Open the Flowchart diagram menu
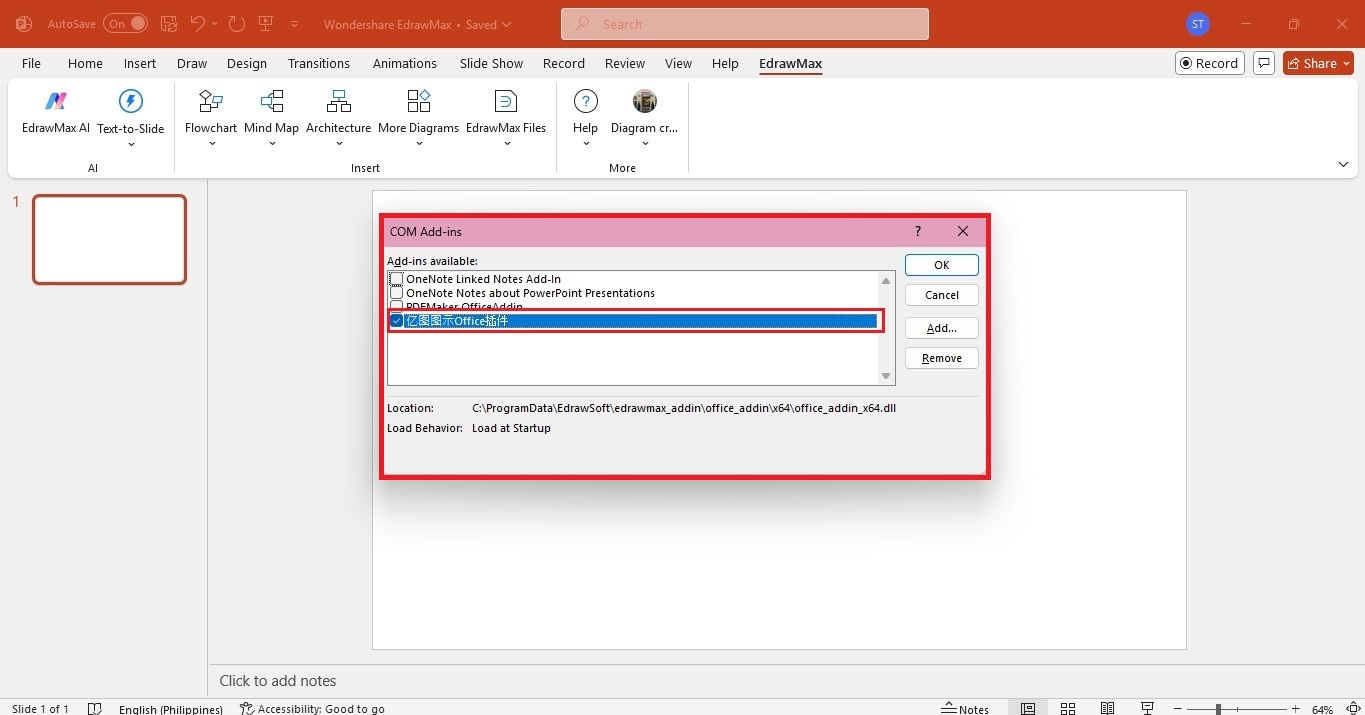Screen dimensions: 1365x715 pyautogui.click(x=211, y=118)
